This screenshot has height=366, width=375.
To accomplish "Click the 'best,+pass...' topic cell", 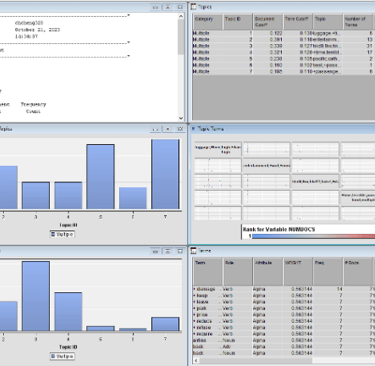I will (x=328, y=65).
